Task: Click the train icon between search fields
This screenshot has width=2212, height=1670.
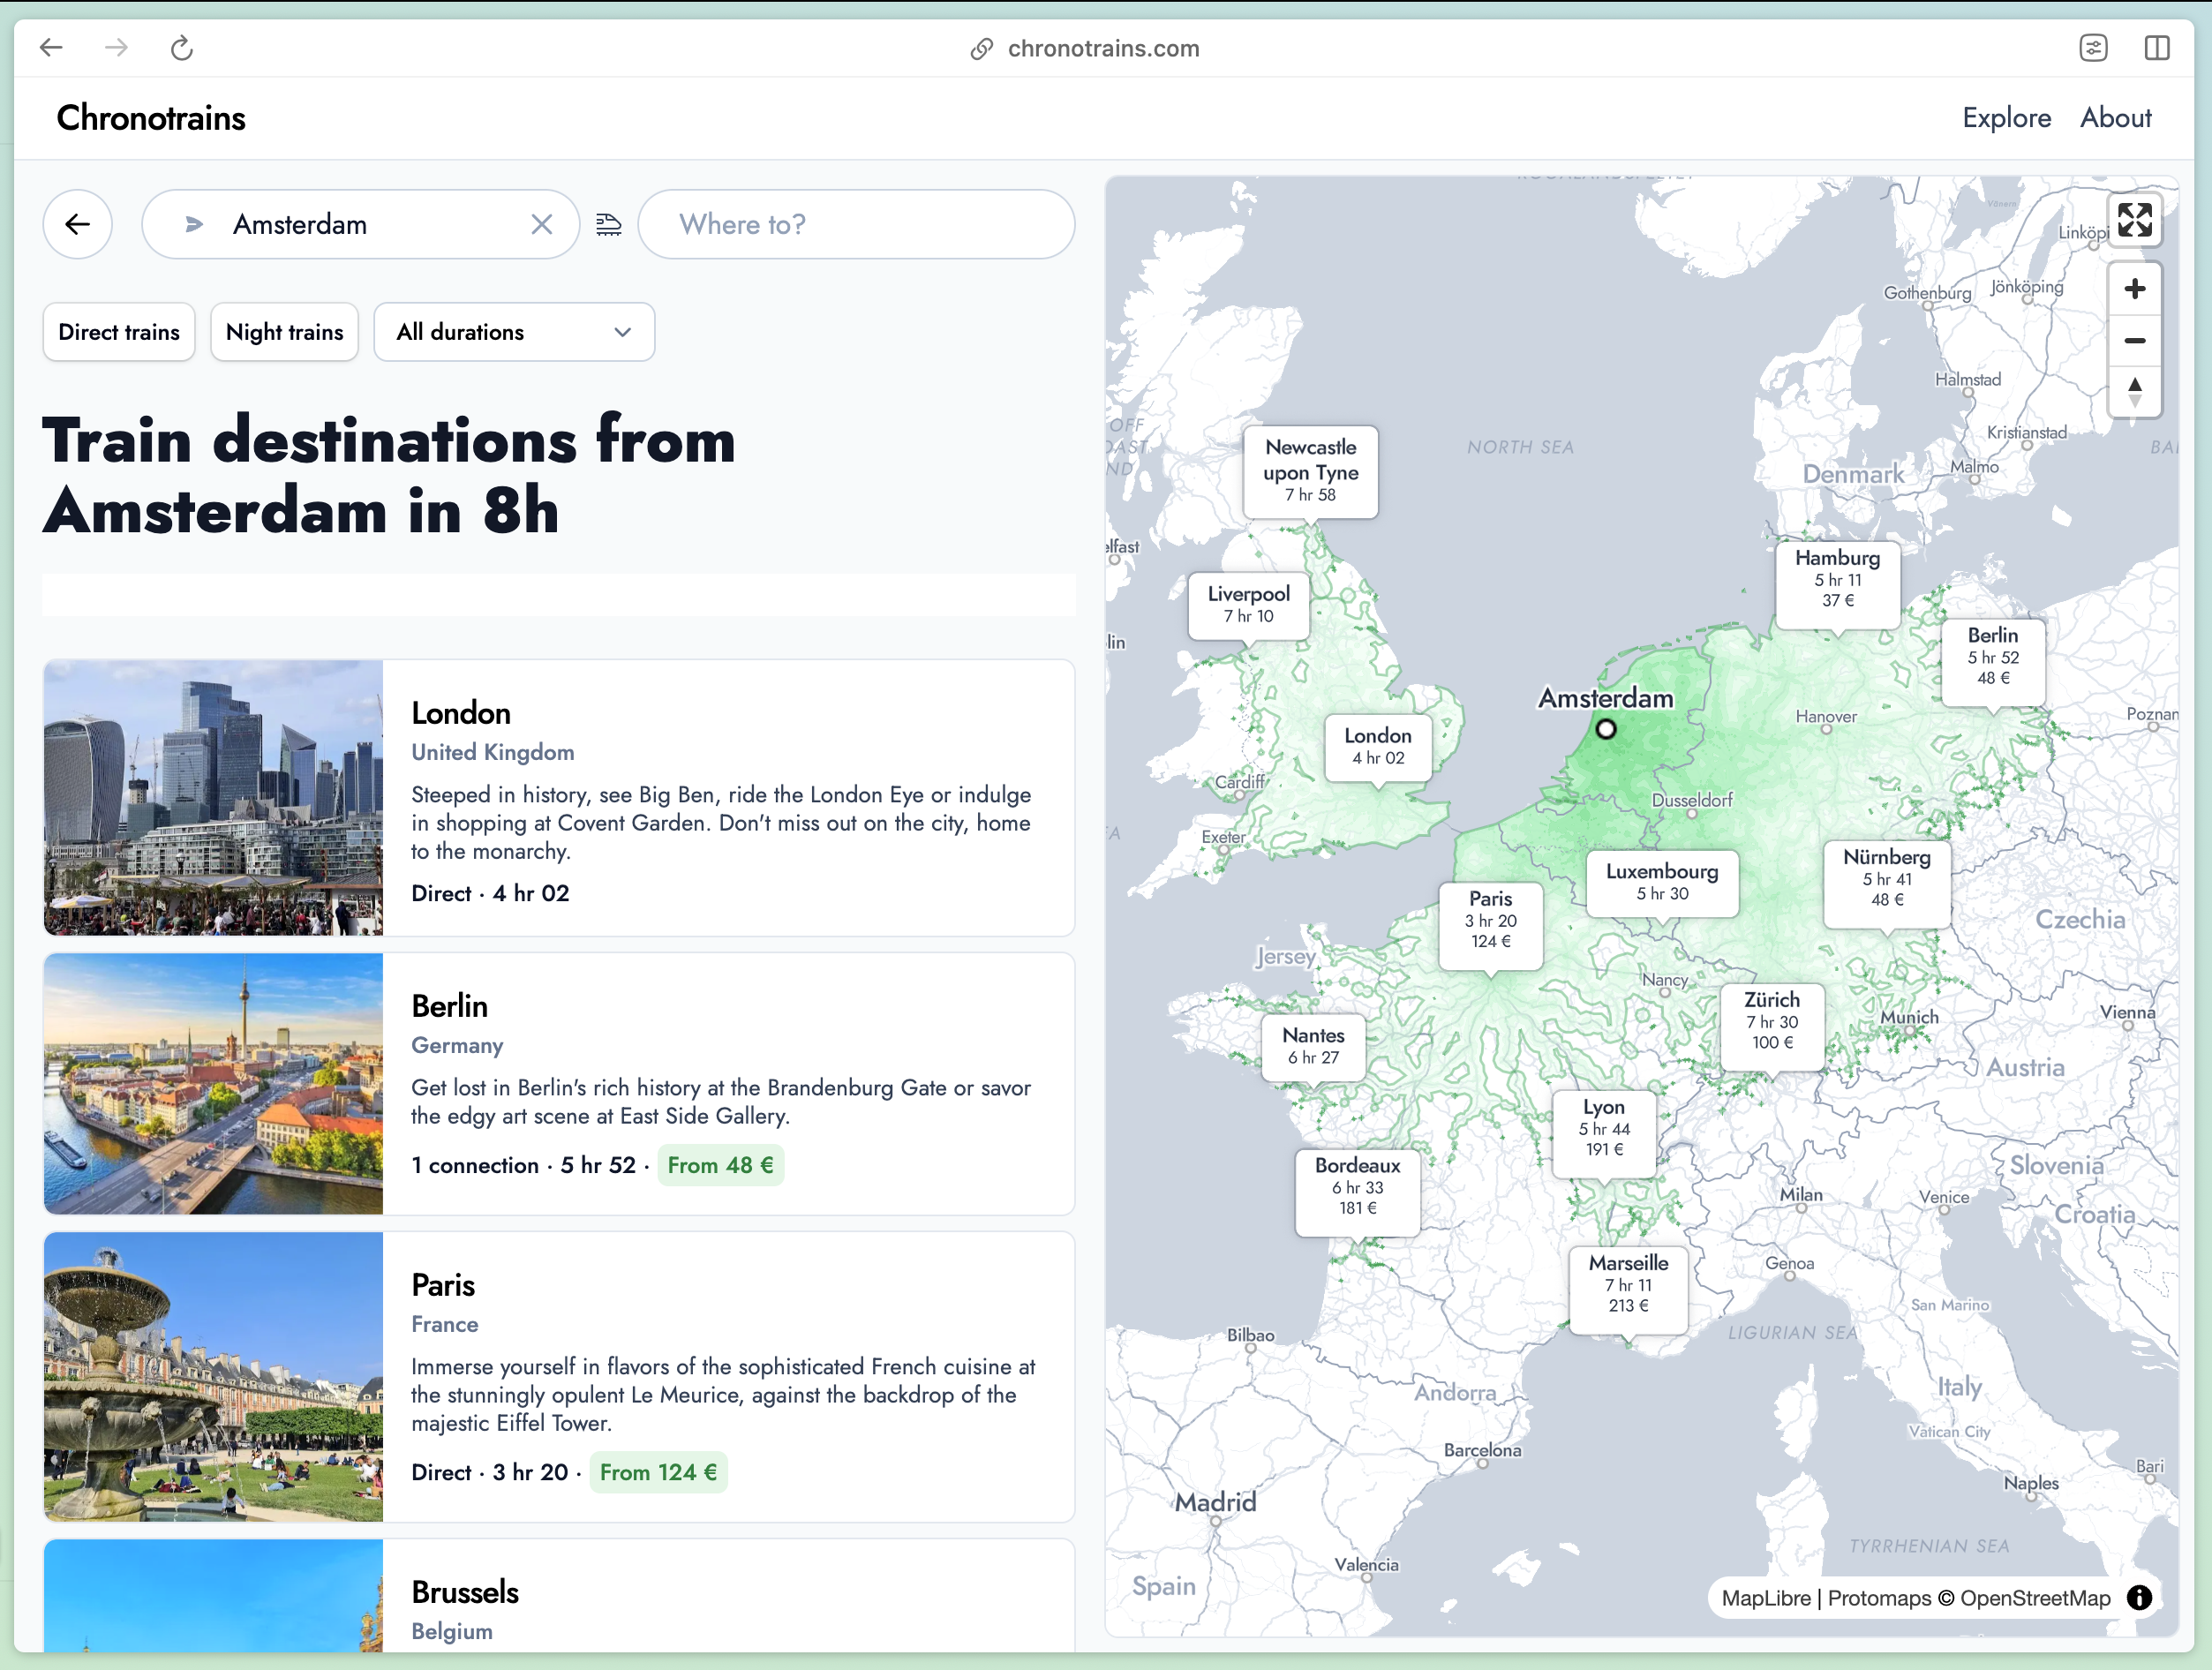Action: (608, 224)
